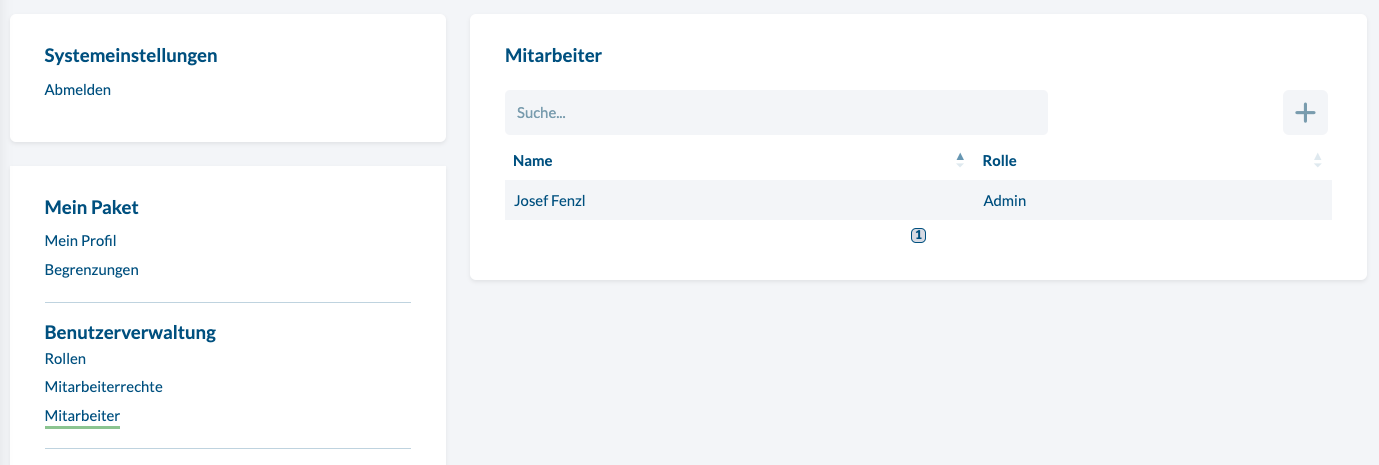Focus the Suche... search field
This screenshot has height=465, width=1379.
[776, 112]
